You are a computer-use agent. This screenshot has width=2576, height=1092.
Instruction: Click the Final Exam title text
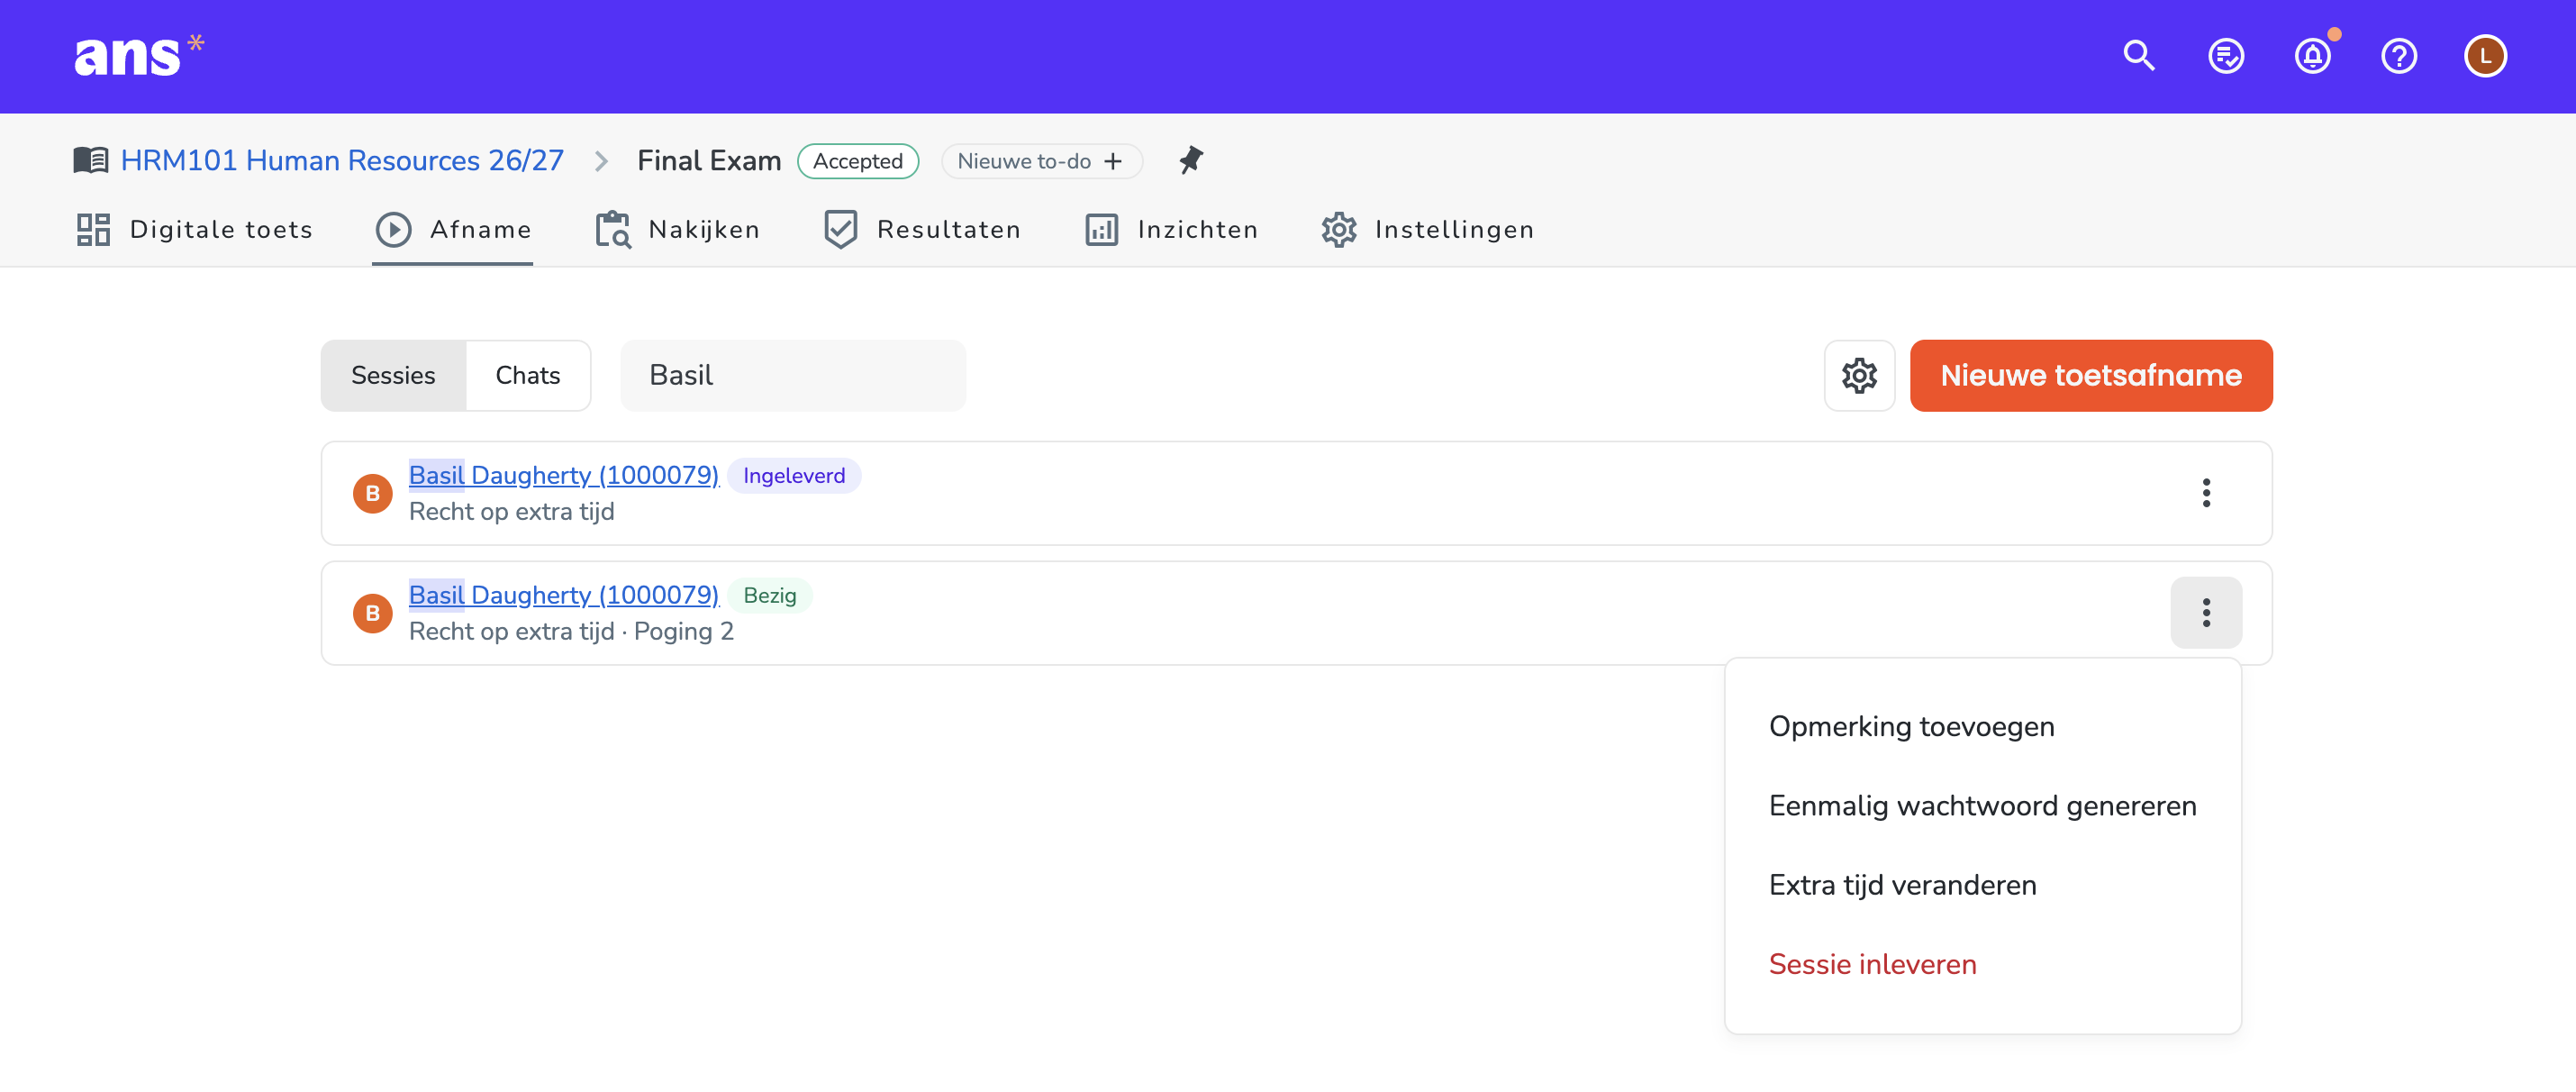[x=708, y=161]
